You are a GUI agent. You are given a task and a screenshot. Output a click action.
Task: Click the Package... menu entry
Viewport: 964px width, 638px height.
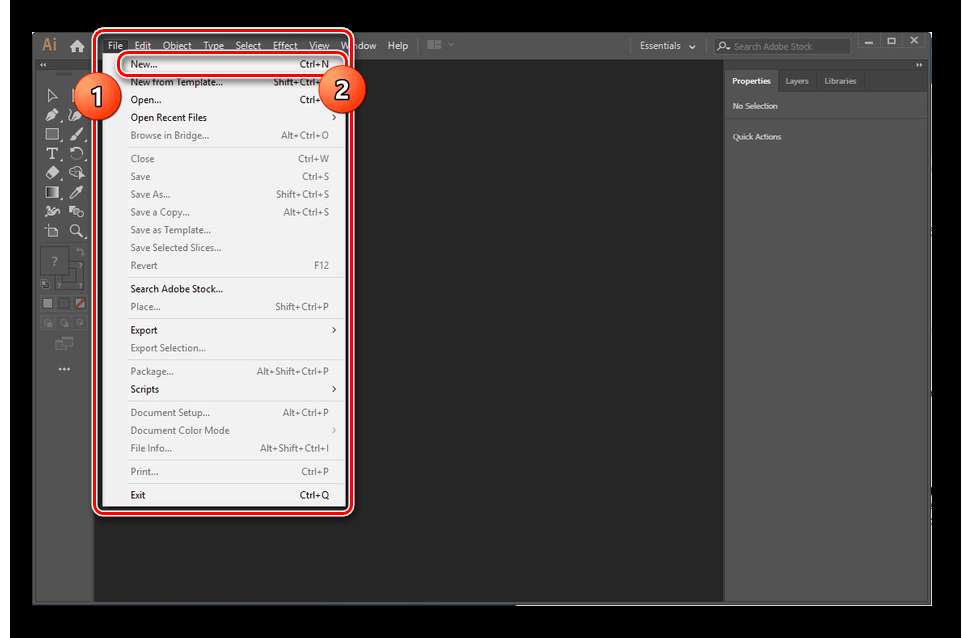pyautogui.click(x=224, y=371)
